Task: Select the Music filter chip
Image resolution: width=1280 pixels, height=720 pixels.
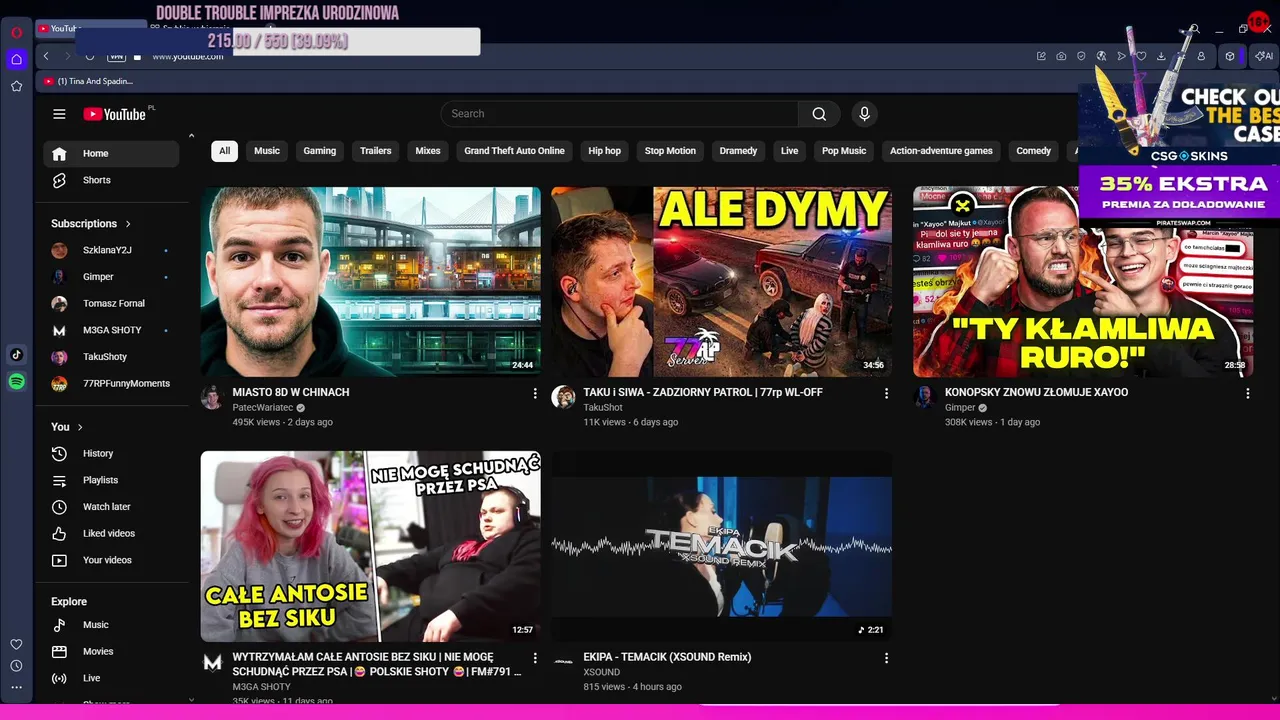Action: (x=267, y=151)
